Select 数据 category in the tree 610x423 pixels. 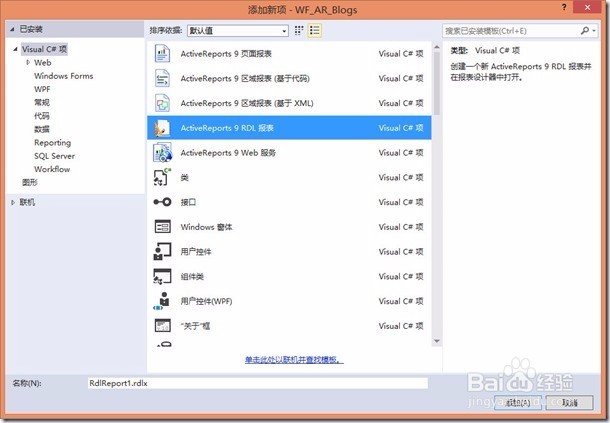pos(42,129)
